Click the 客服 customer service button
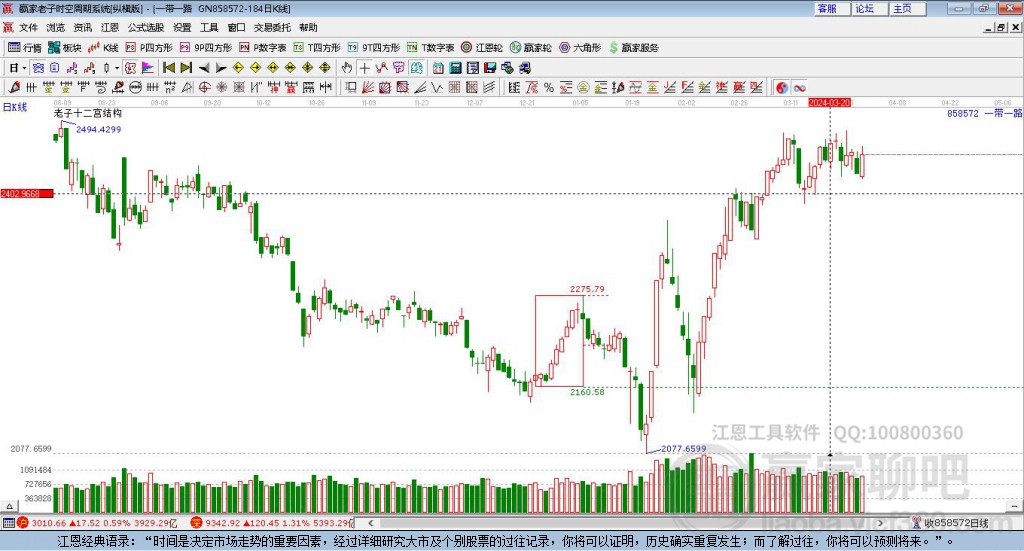The width and height of the screenshot is (1024, 551). [x=832, y=8]
